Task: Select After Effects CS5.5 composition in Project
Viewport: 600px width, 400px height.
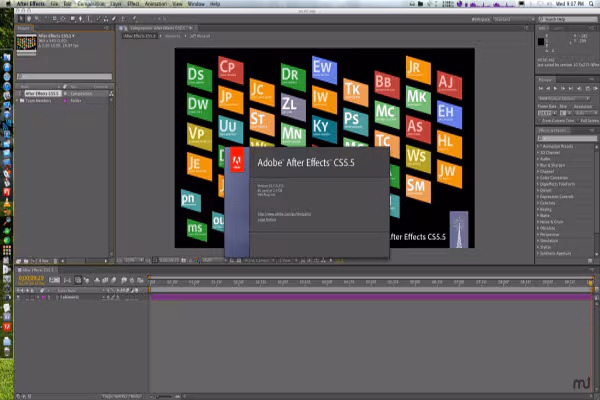Action: tap(42, 93)
